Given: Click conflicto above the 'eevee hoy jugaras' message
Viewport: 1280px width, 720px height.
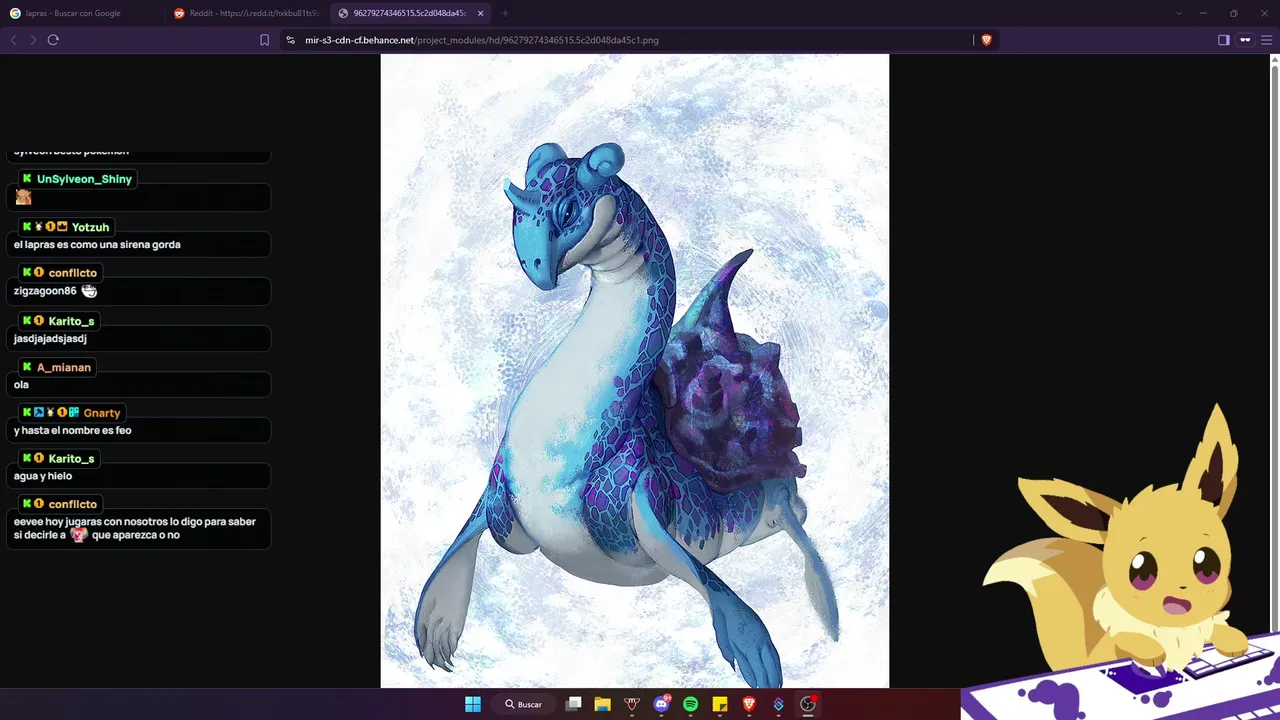Looking at the screenshot, I should pyautogui.click(x=72, y=504).
